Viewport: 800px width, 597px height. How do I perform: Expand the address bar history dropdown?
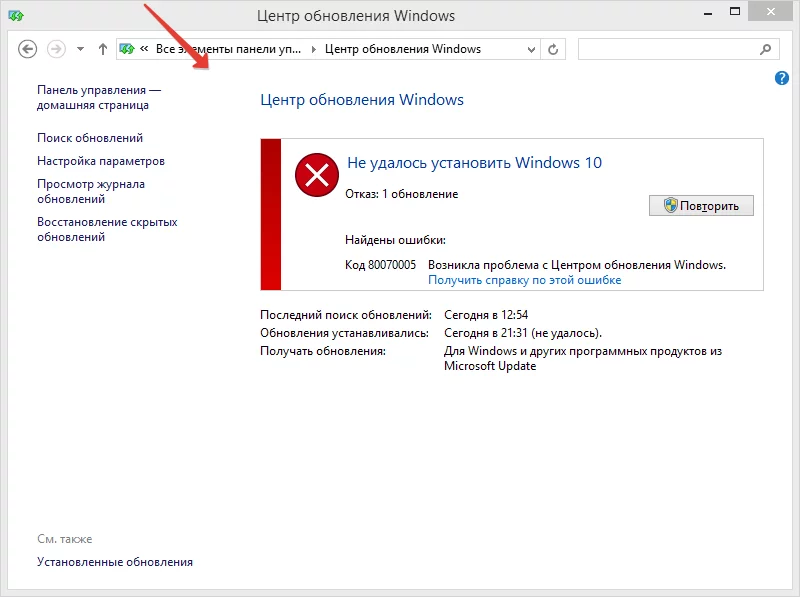click(531, 49)
